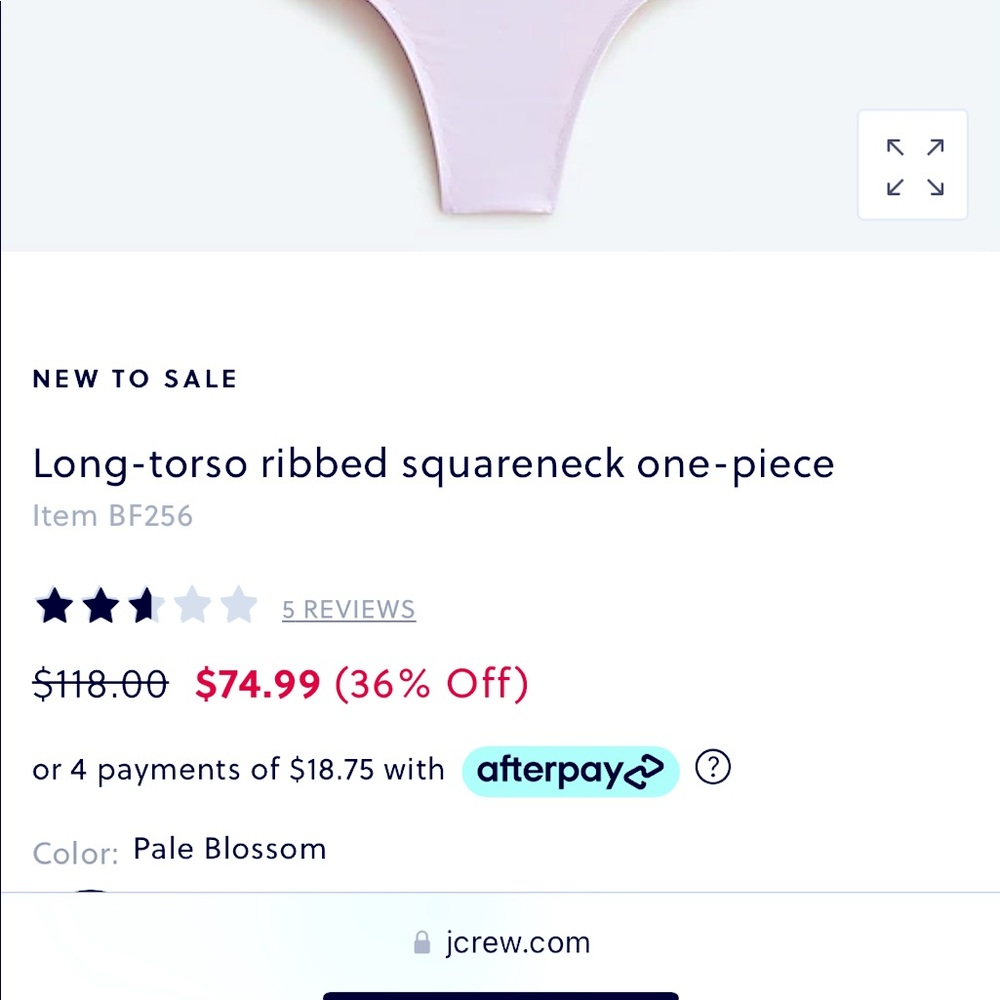Select the second filled rating star
1000x1000 pixels.
(x=101, y=605)
